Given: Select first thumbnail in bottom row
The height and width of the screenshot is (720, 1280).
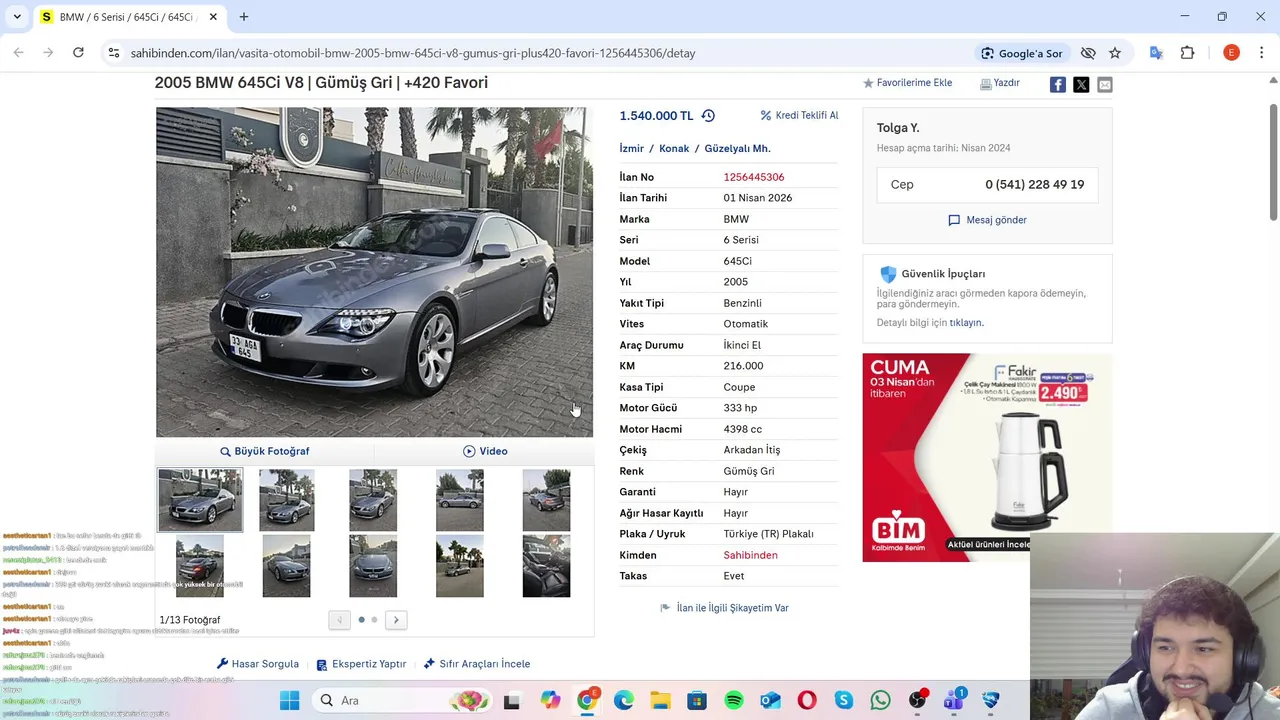Looking at the screenshot, I should 200,566.
